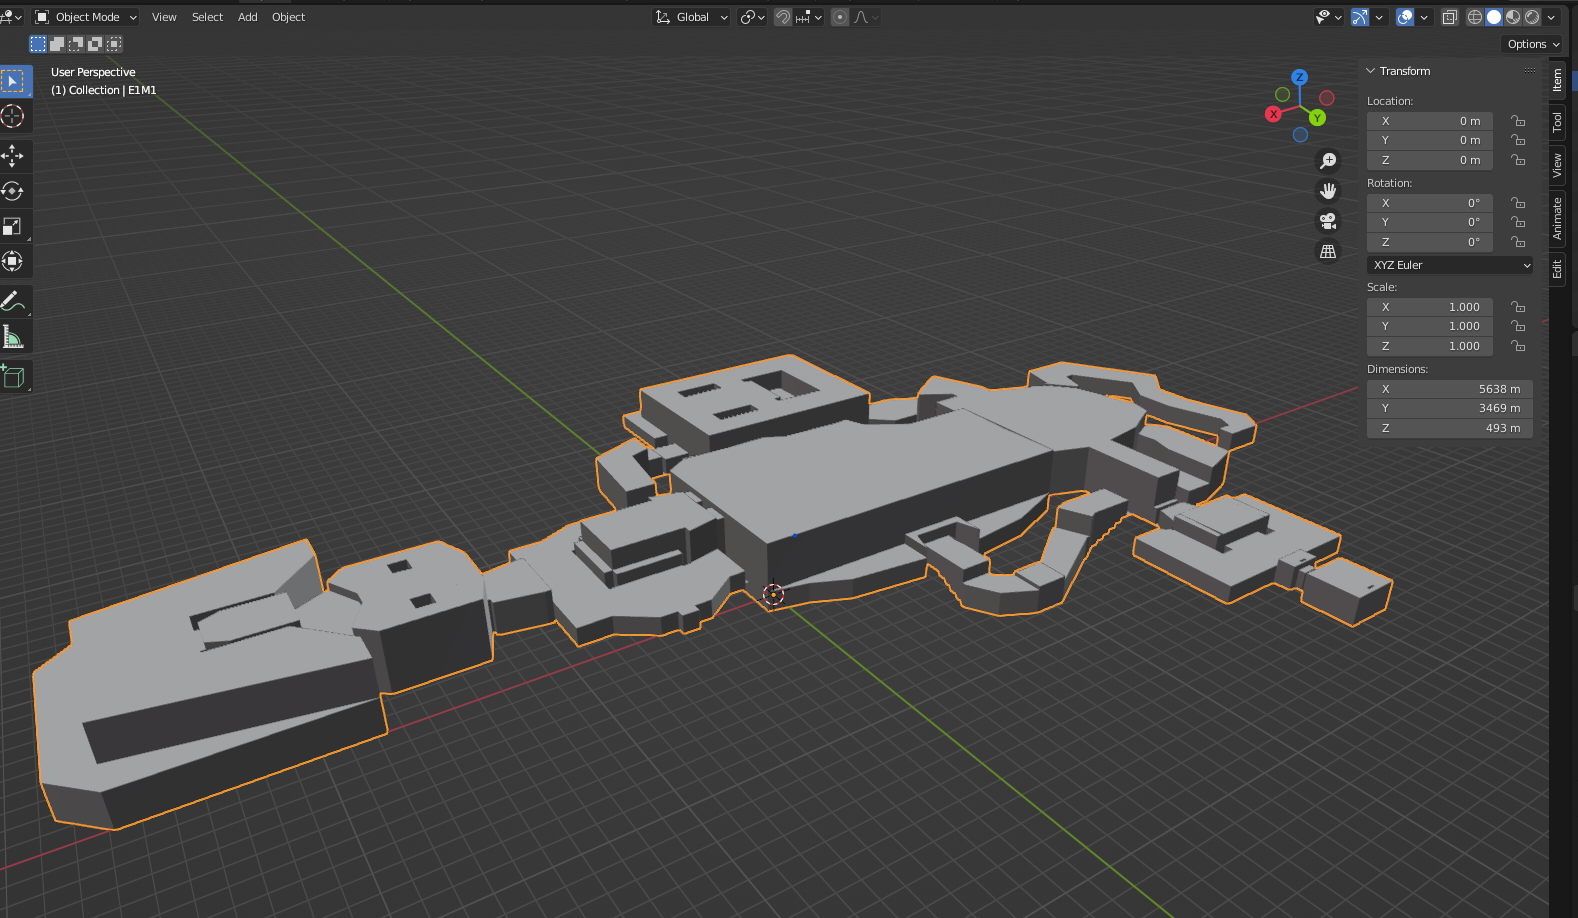Click the Dimensions X 5638 m field
Image resolution: width=1578 pixels, height=918 pixels.
point(1450,389)
